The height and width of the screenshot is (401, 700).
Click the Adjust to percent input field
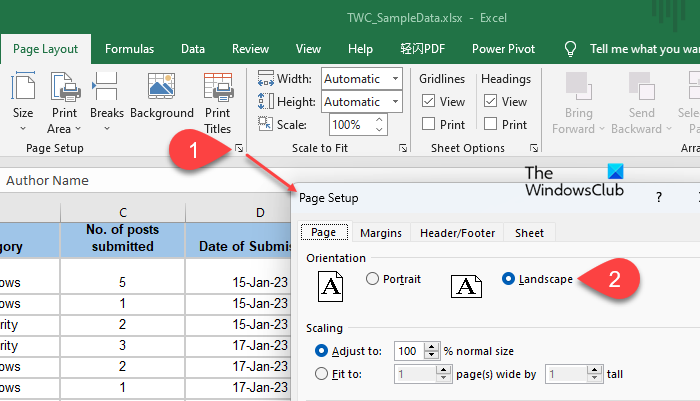coord(408,351)
